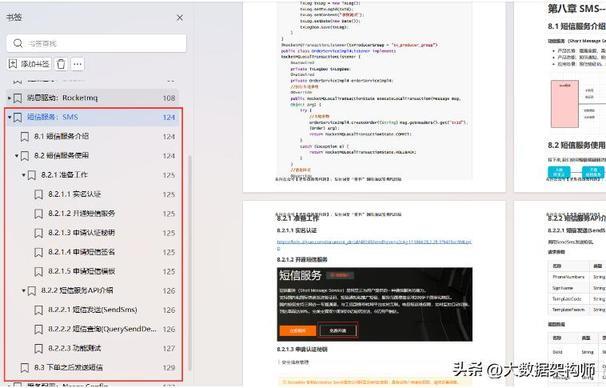606x388 pixels.
Task: Click the trash delete bookmark icon
Action: [x=61, y=64]
